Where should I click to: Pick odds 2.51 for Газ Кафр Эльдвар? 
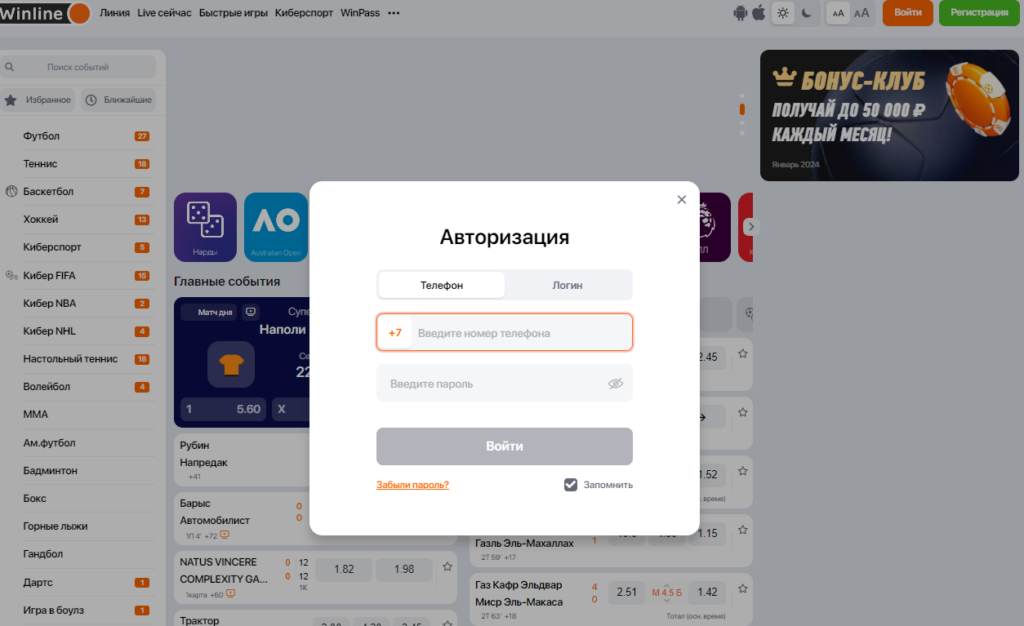tap(626, 592)
